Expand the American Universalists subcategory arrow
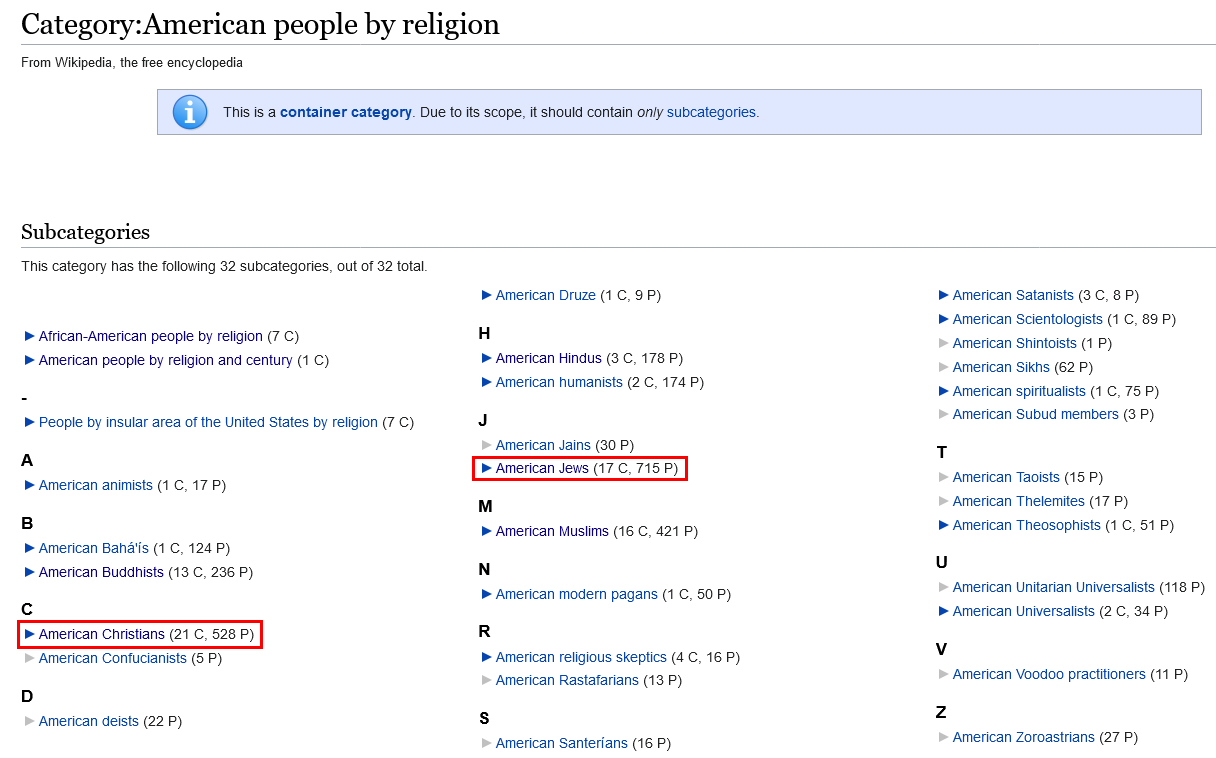1216x758 pixels. tap(944, 611)
